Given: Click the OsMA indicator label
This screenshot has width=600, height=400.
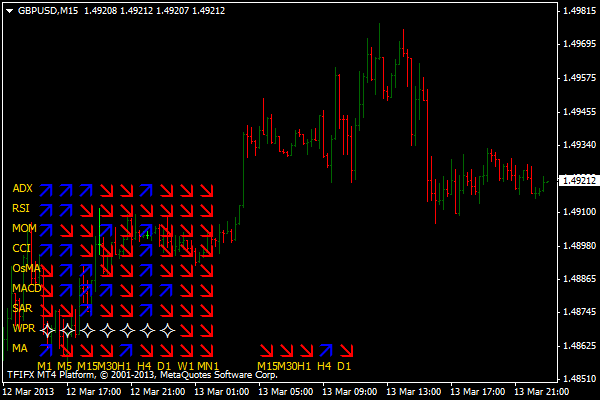Looking at the screenshot, I should point(26,268).
